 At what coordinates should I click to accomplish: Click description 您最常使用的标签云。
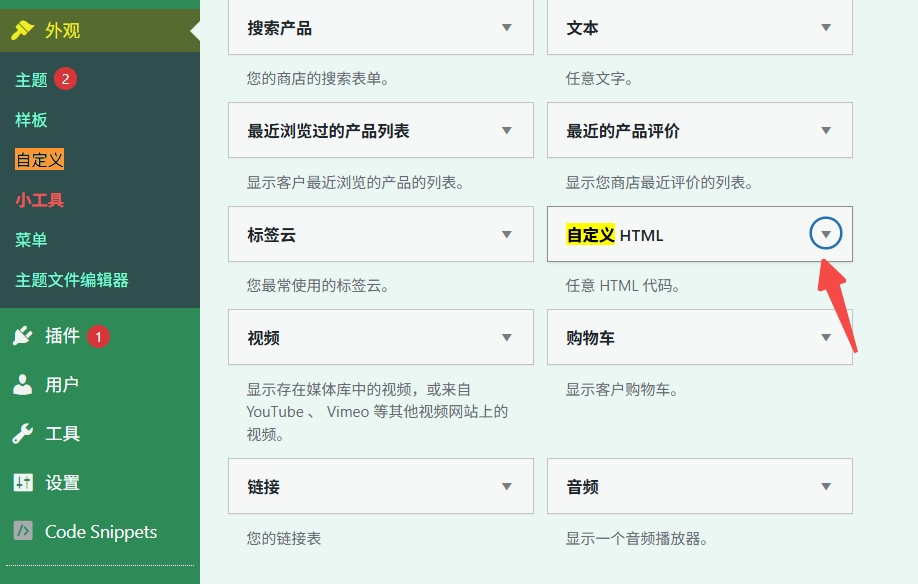click(318, 286)
